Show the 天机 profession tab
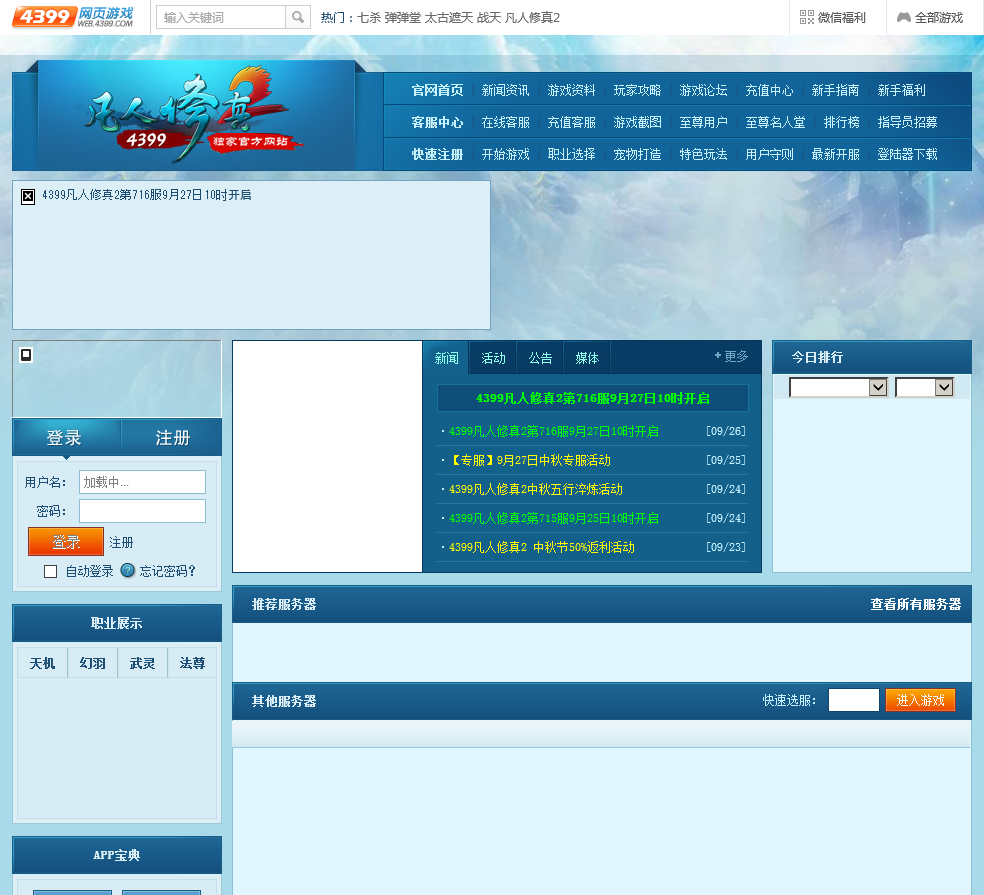Screen dimensions: 984x895 tap(42, 663)
